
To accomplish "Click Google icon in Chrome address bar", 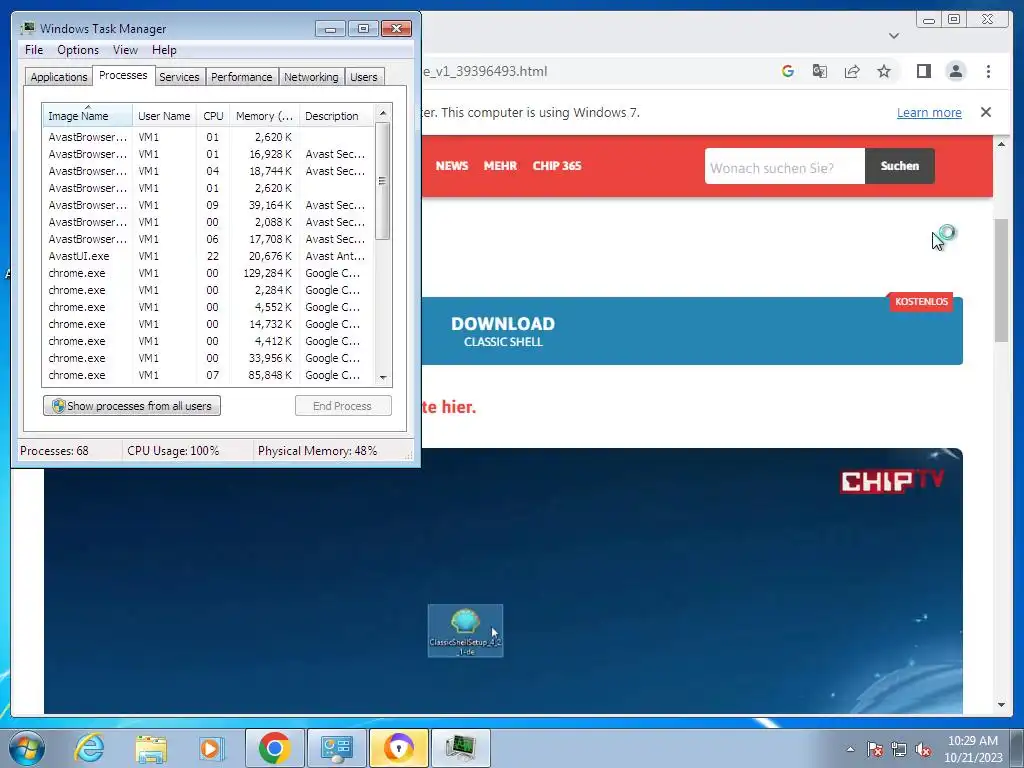I will point(788,71).
